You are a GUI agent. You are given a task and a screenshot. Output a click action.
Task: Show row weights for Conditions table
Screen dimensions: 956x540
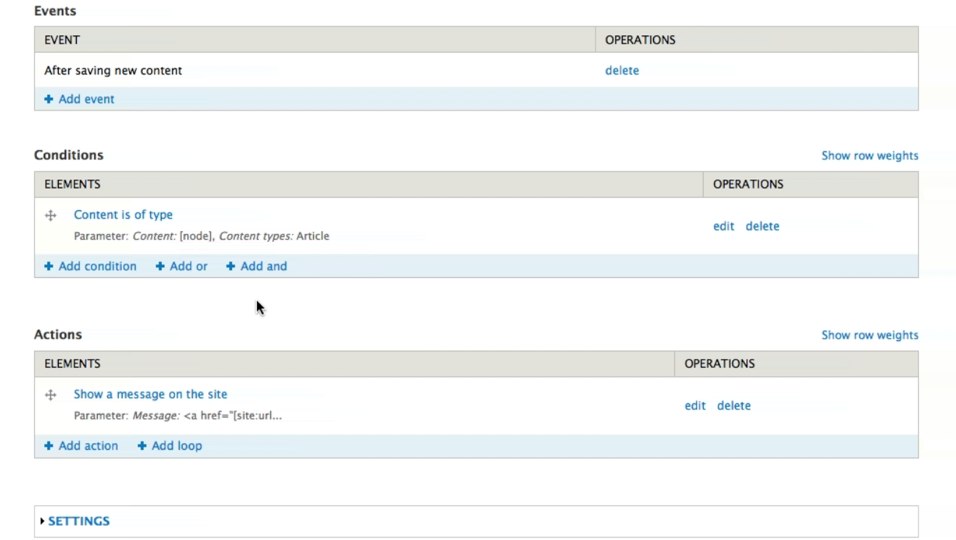pyautogui.click(x=869, y=156)
